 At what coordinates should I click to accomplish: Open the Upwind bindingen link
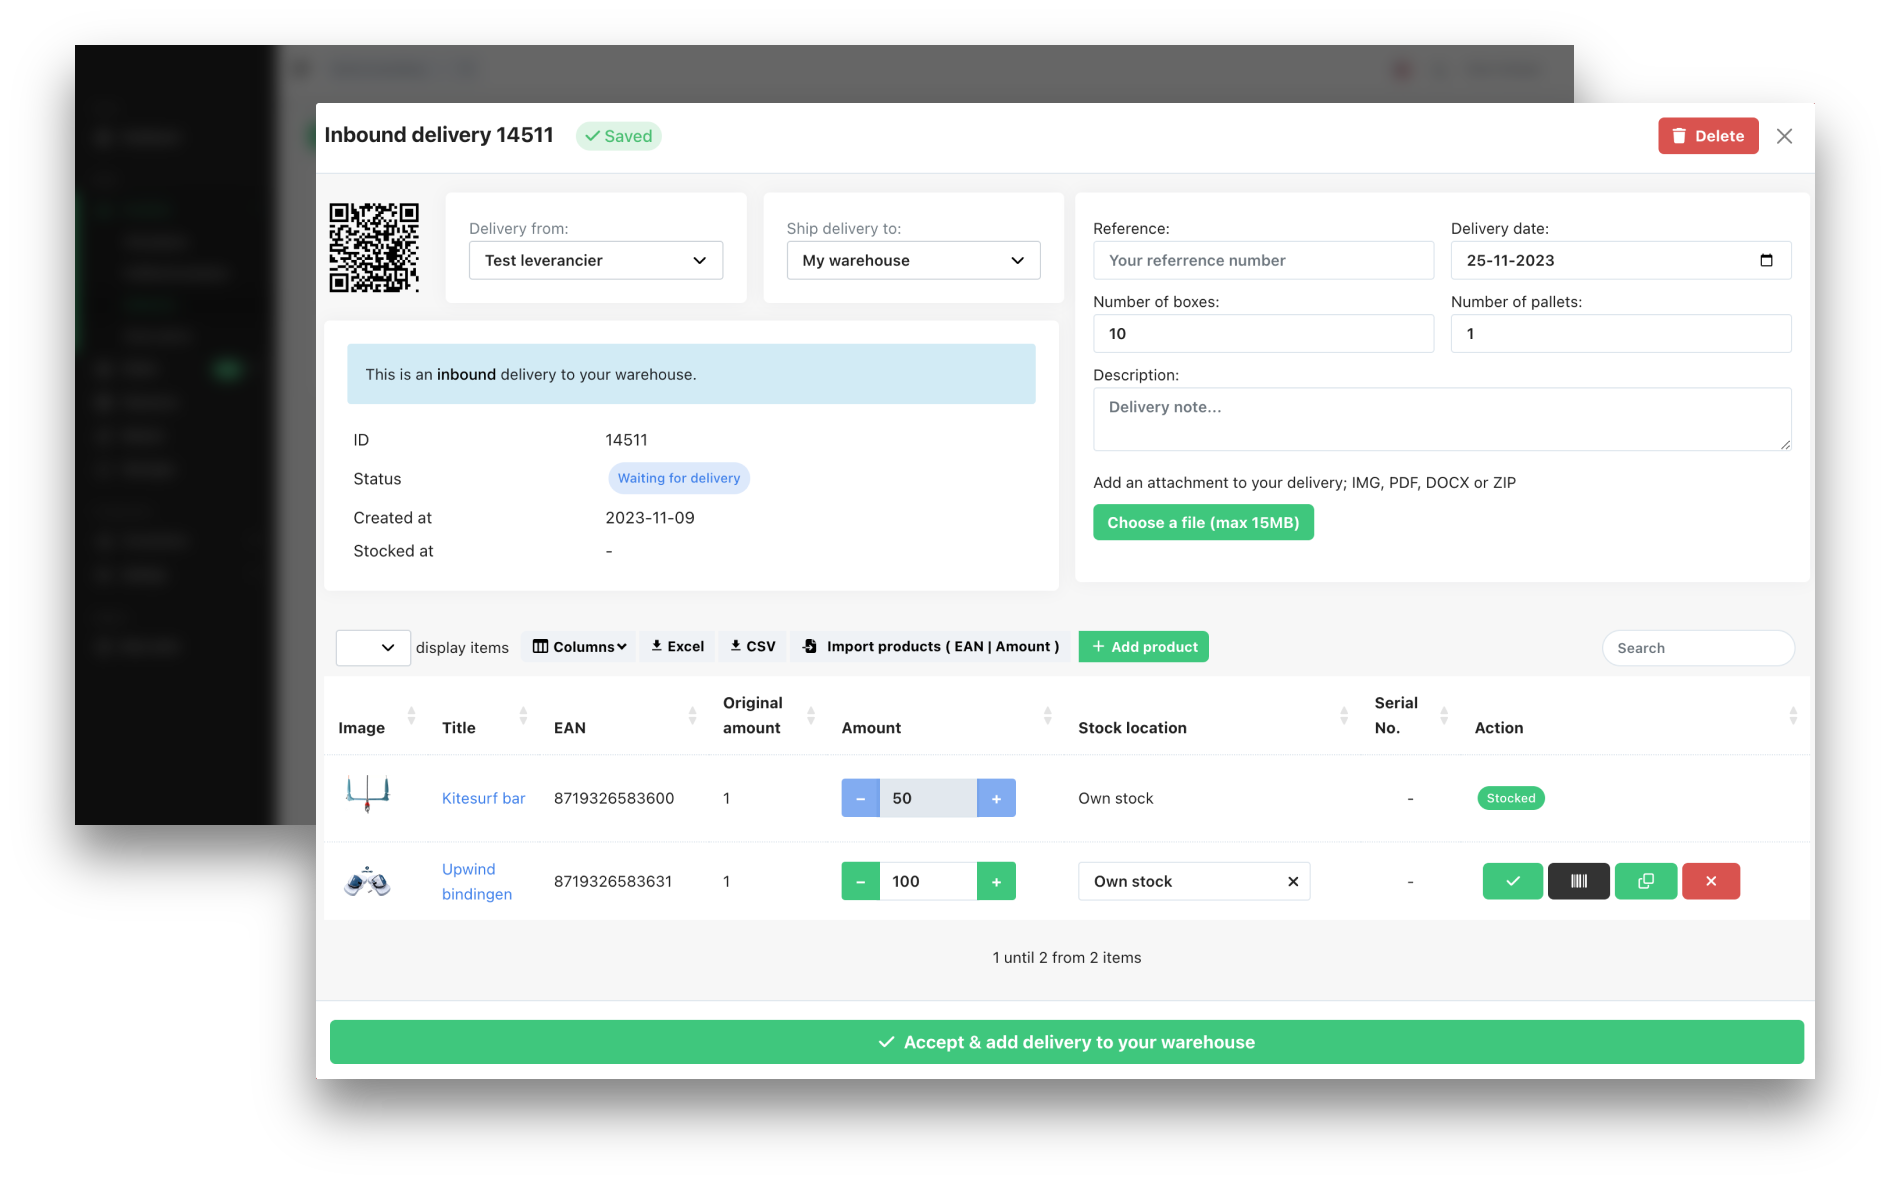click(x=477, y=881)
